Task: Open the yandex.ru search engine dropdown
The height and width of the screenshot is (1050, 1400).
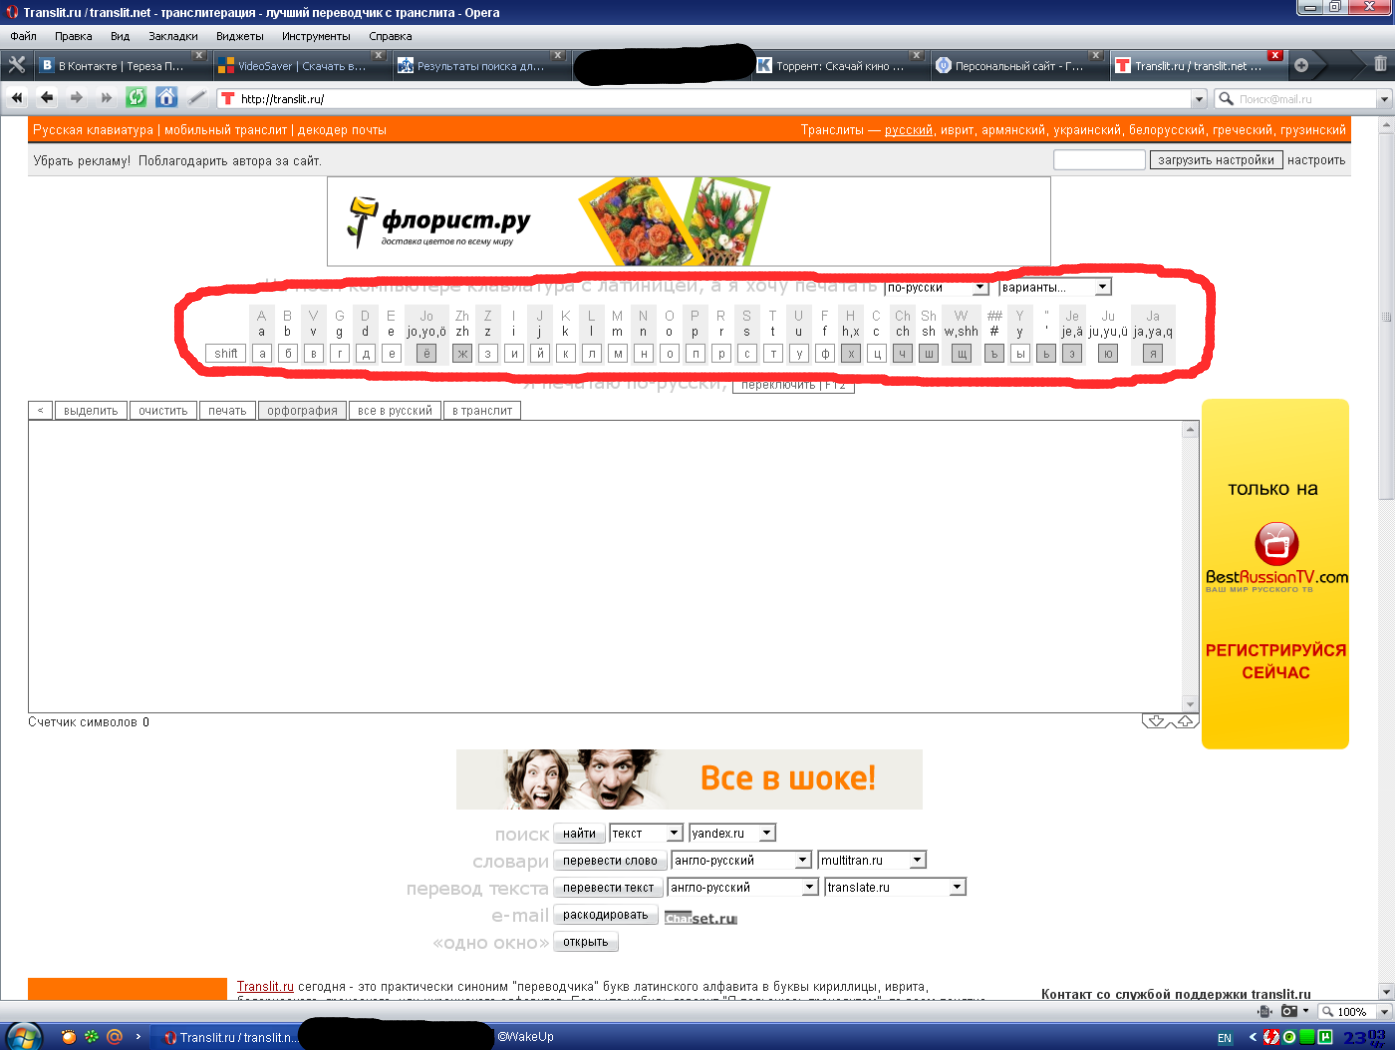Action: [732, 833]
